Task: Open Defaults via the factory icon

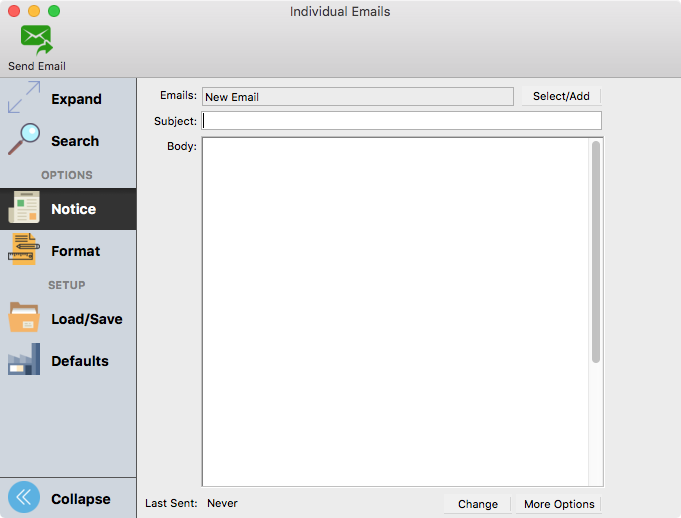Action: [x=23, y=360]
